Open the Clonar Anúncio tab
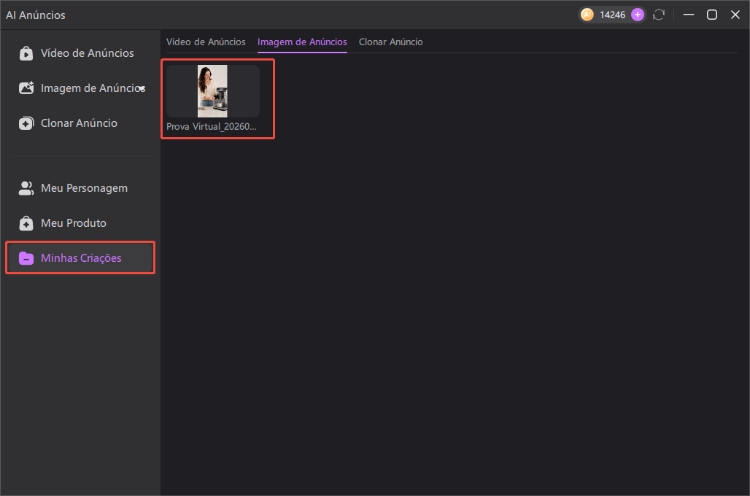 (x=391, y=42)
